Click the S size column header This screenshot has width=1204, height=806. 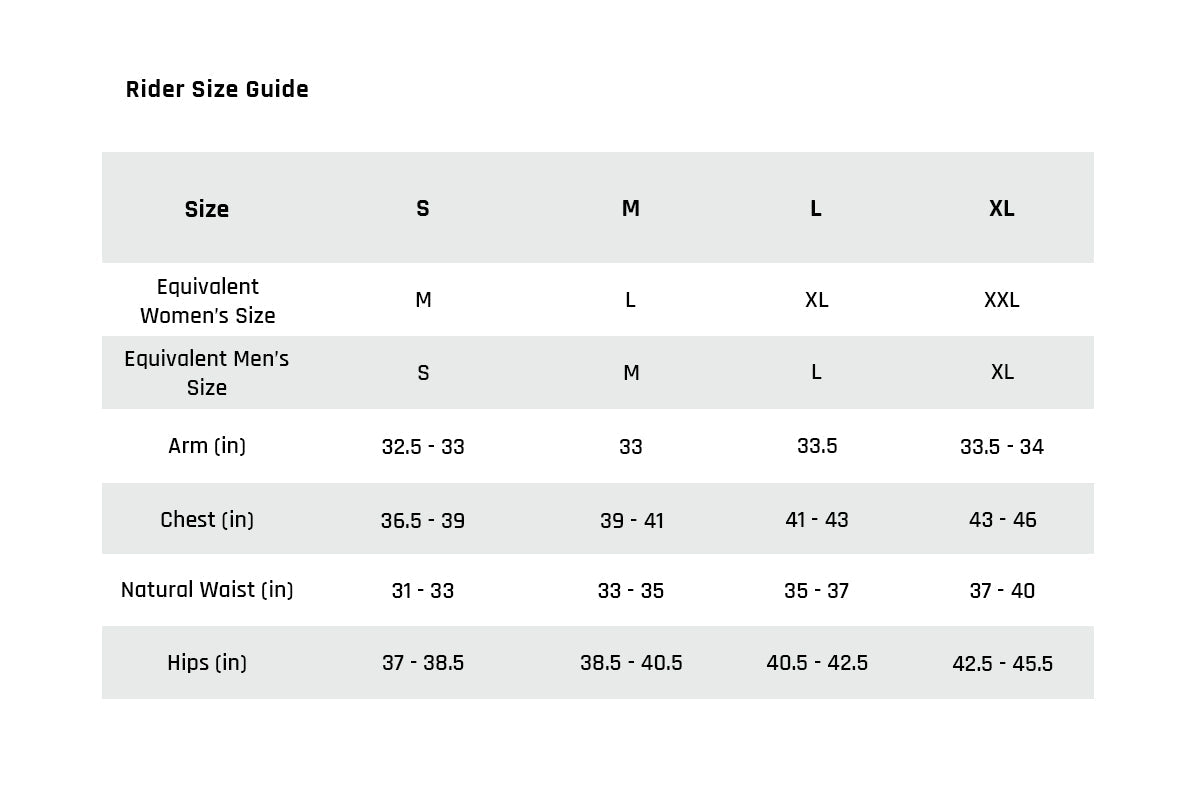[x=423, y=209]
